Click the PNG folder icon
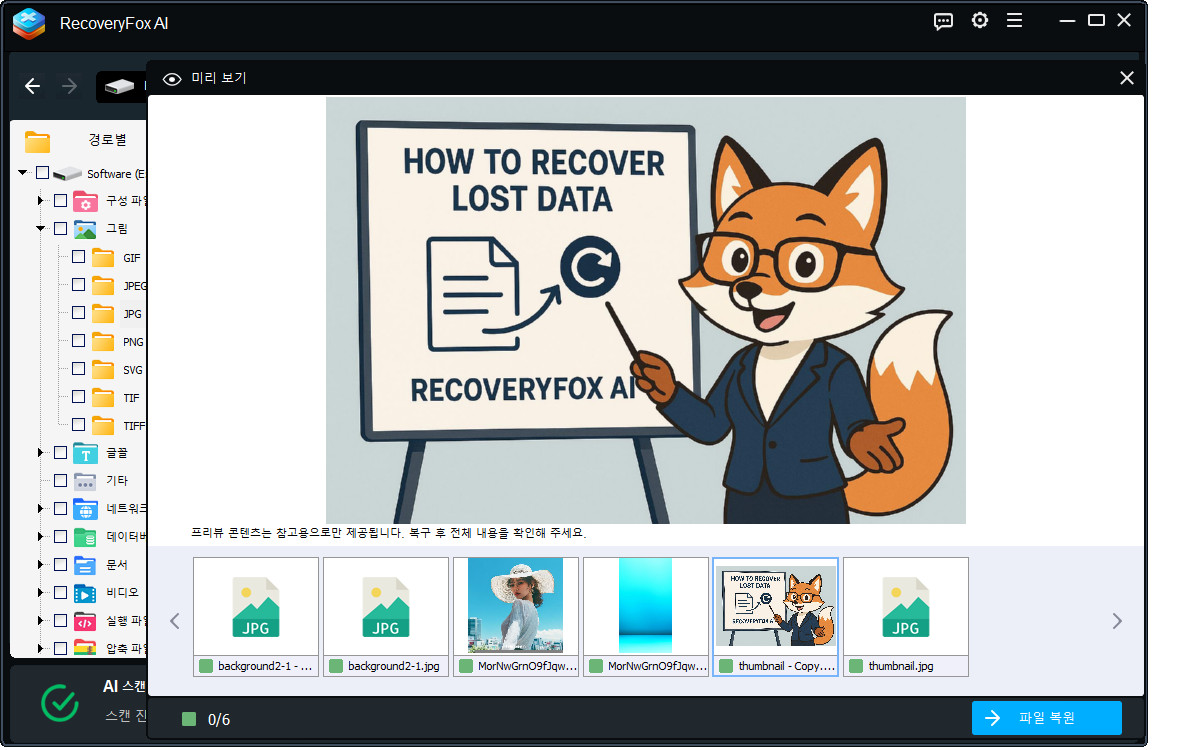Viewport: 1200px width, 750px height. (103, 342)
